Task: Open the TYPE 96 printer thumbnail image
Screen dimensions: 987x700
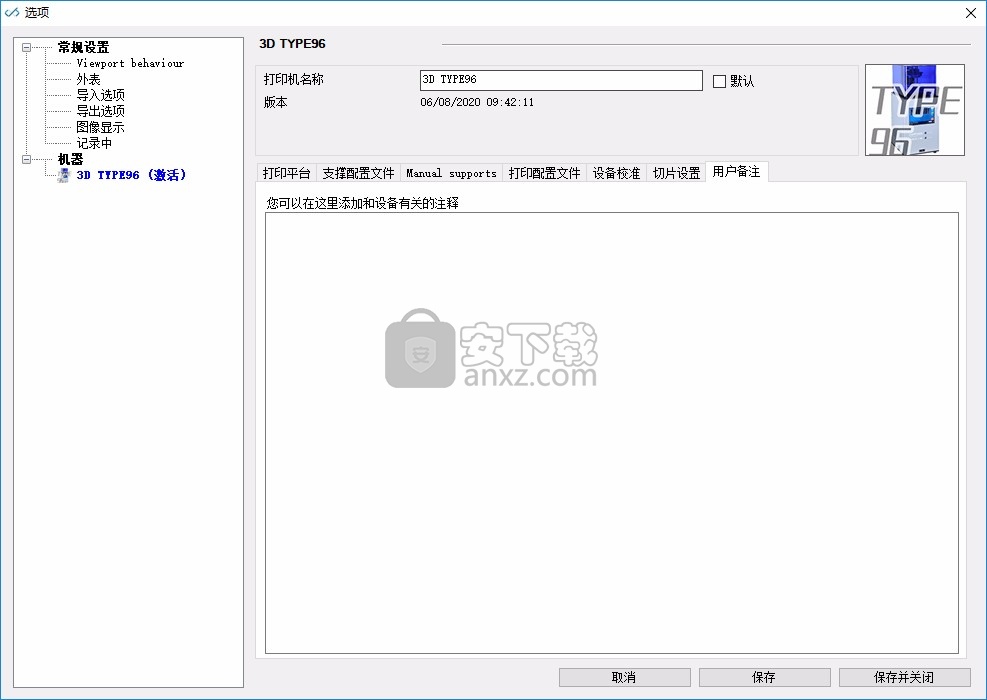Action: 915,110
